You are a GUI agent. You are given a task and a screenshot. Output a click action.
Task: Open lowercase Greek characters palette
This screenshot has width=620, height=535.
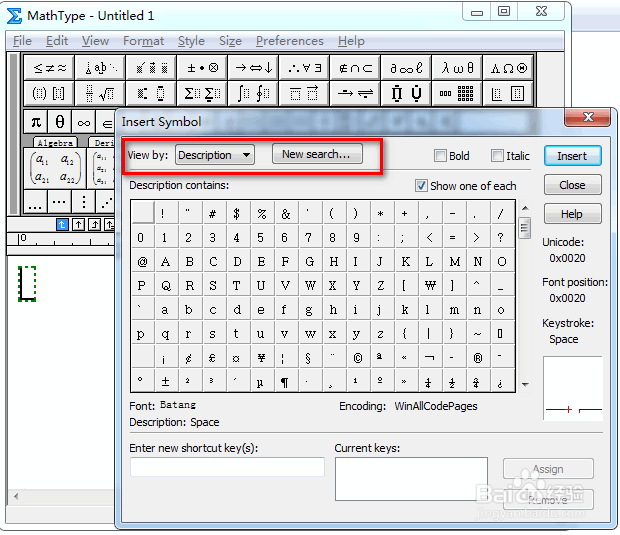457,68
